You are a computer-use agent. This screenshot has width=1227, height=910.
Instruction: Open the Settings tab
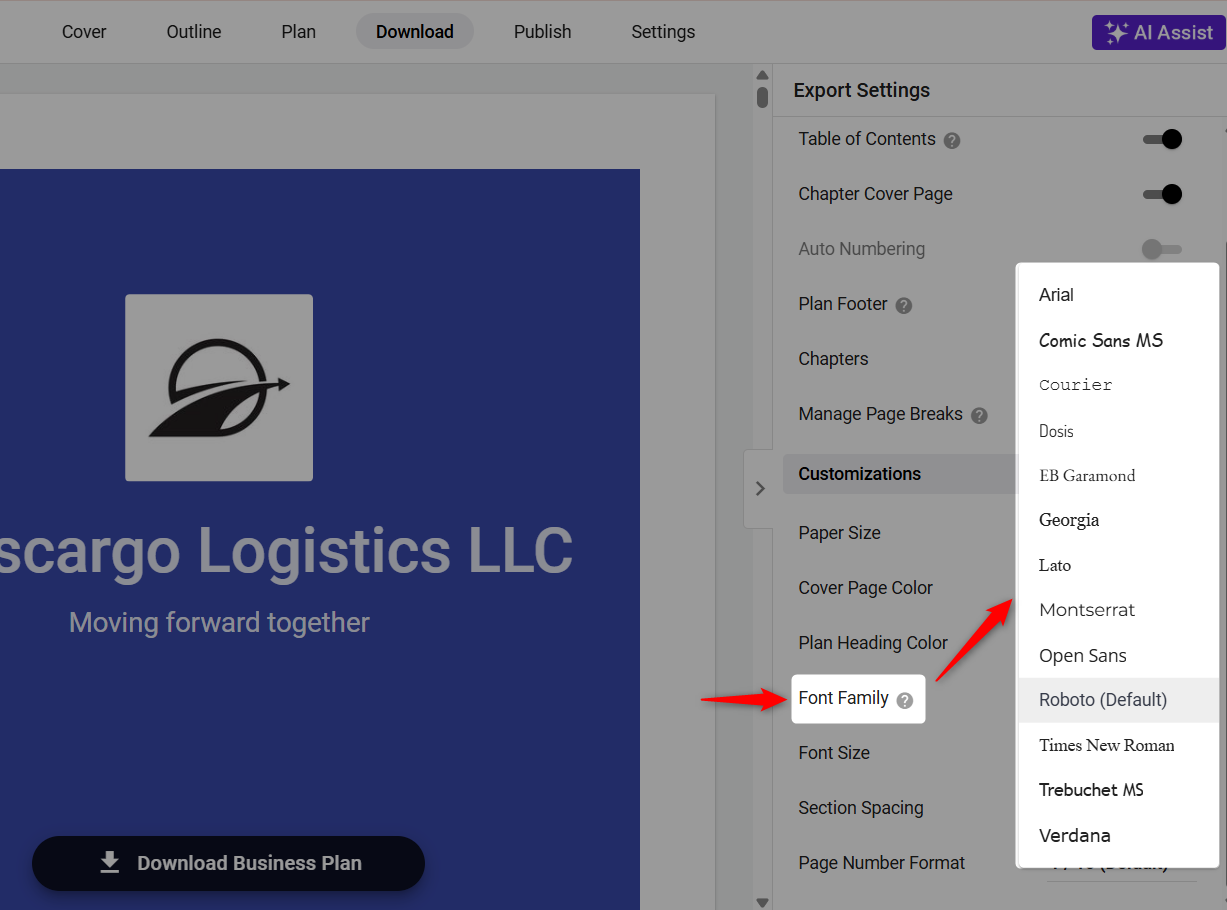coord(663,32)
